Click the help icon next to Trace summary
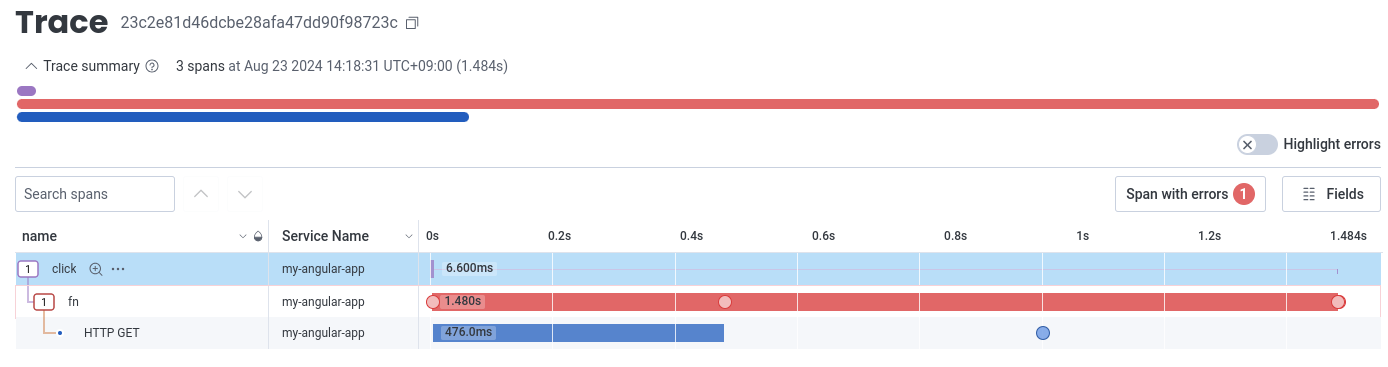1388x367 pixels. 152,66
